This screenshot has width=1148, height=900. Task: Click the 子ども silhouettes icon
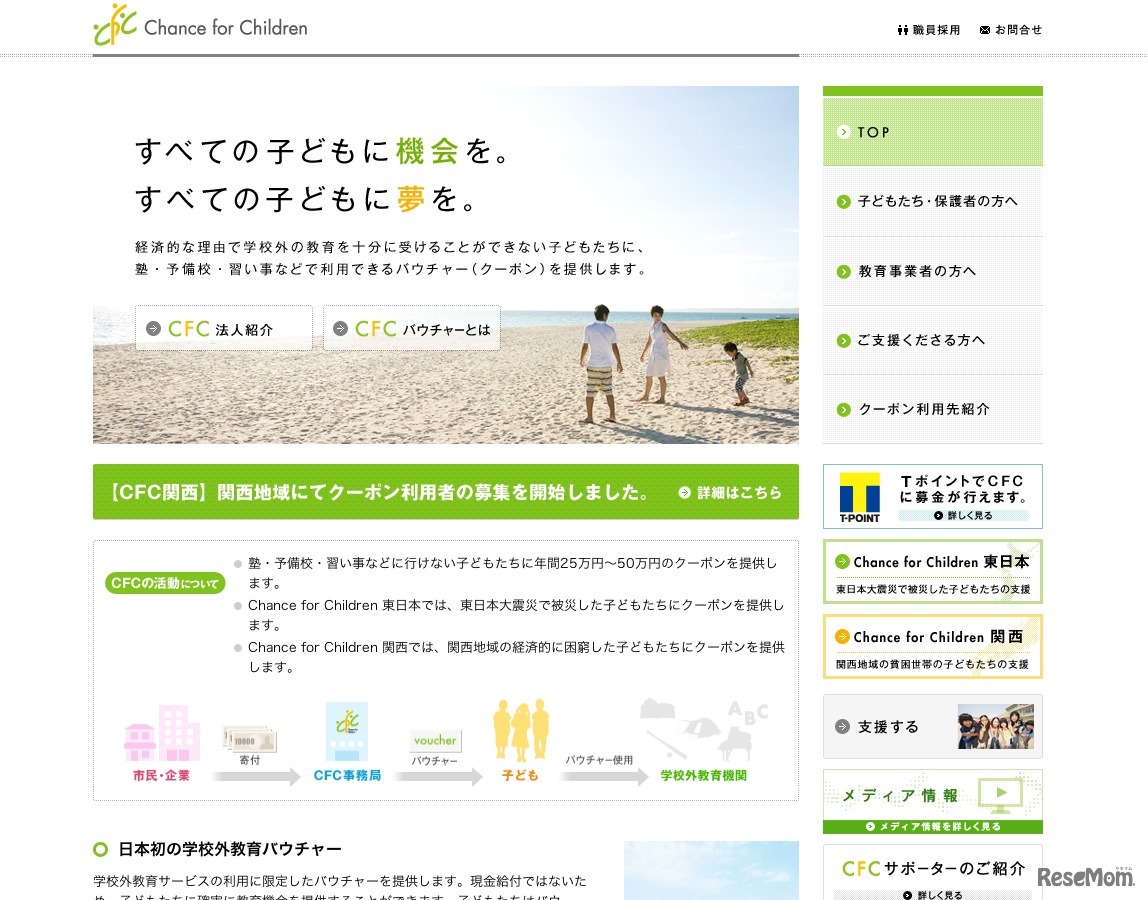coord(521,730)
